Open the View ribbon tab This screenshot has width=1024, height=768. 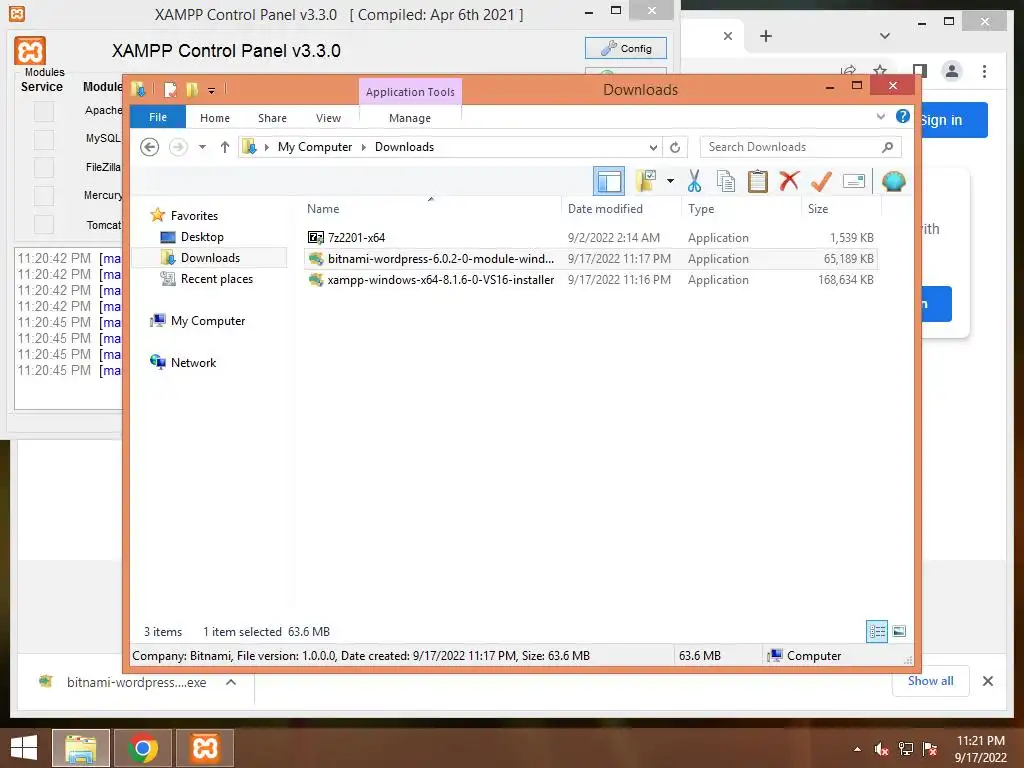click(328, 118)
